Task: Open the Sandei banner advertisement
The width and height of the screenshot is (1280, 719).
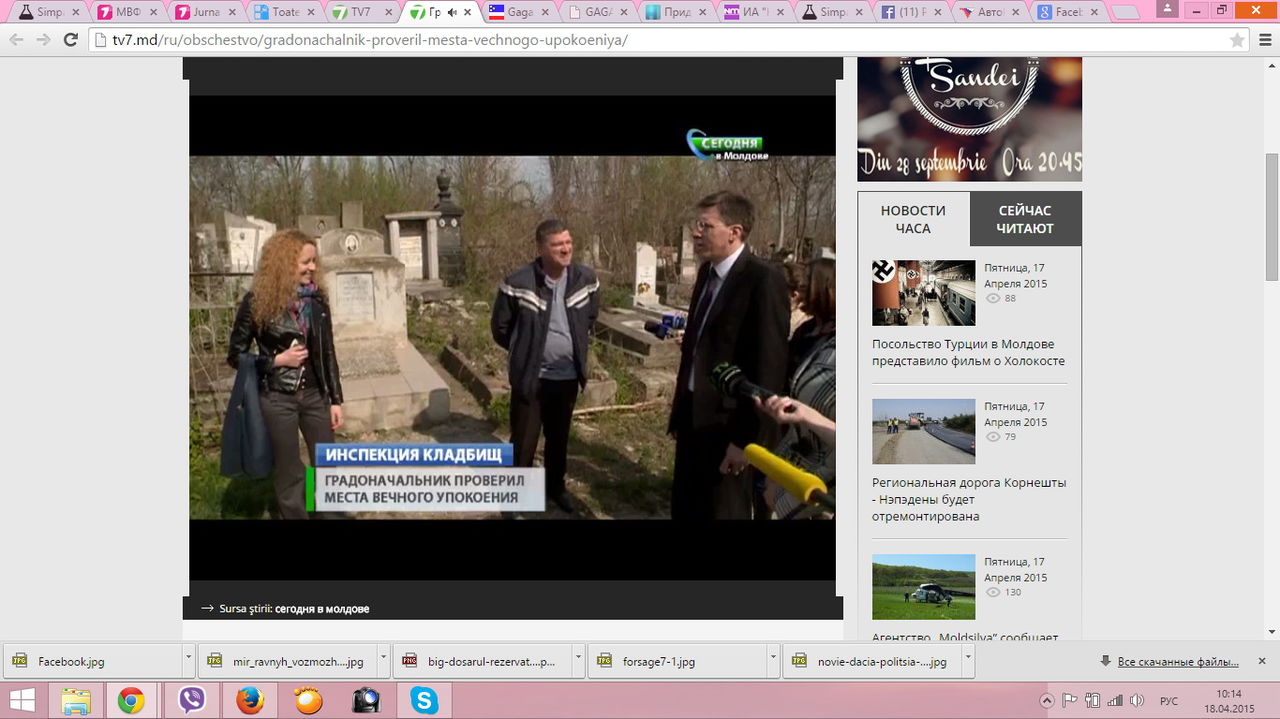Action: 969,119
